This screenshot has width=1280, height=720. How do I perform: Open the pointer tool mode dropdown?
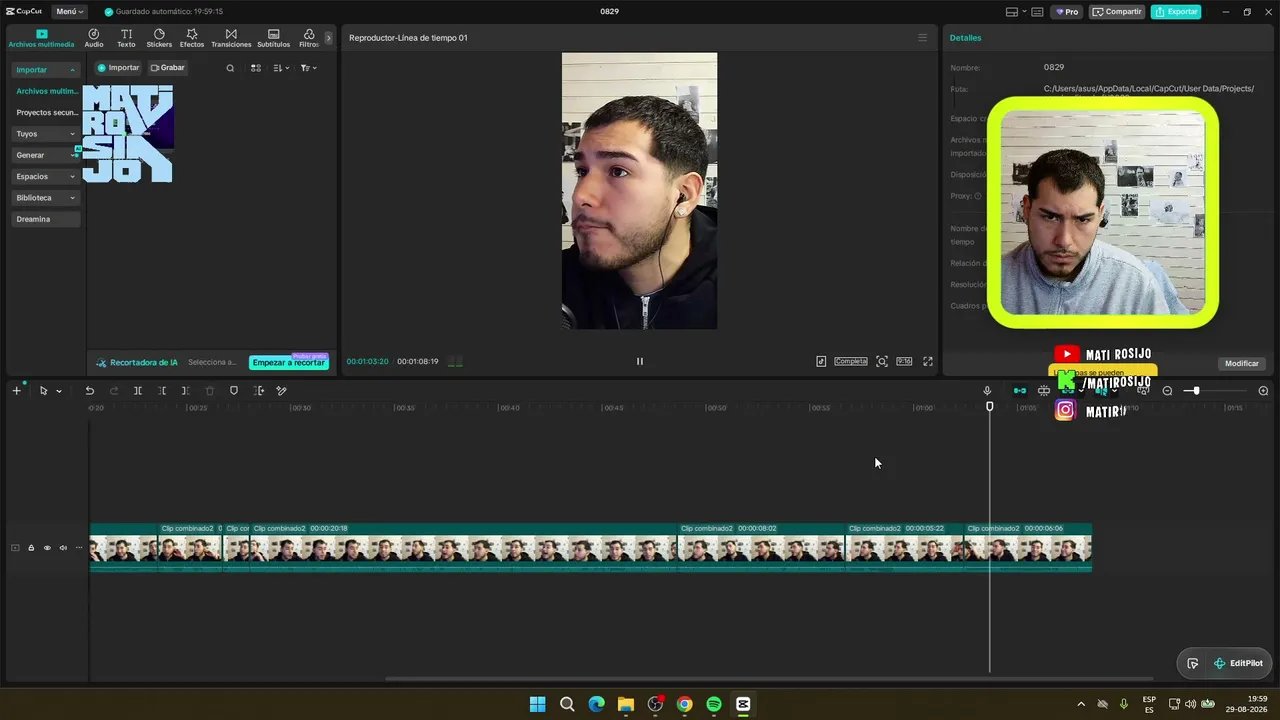pos(59,391)
